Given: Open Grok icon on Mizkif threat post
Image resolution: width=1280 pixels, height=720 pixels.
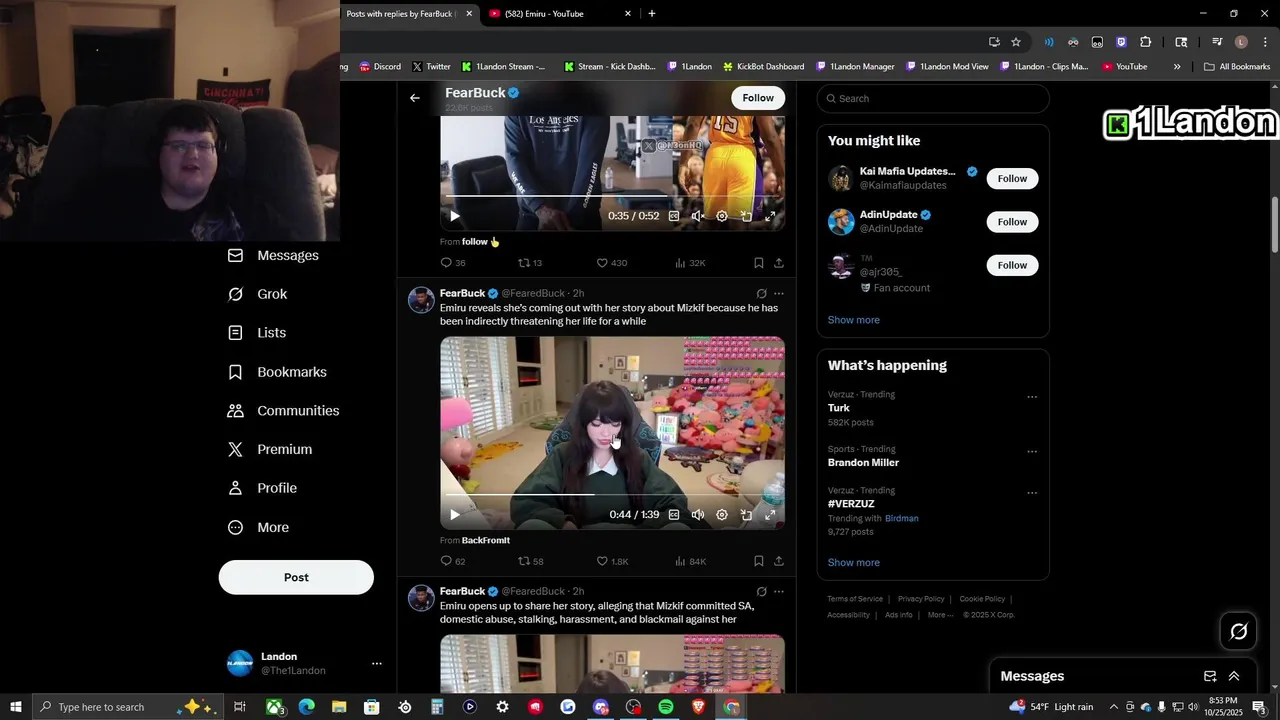Looking at the screenshot, I should pos(761,294).
